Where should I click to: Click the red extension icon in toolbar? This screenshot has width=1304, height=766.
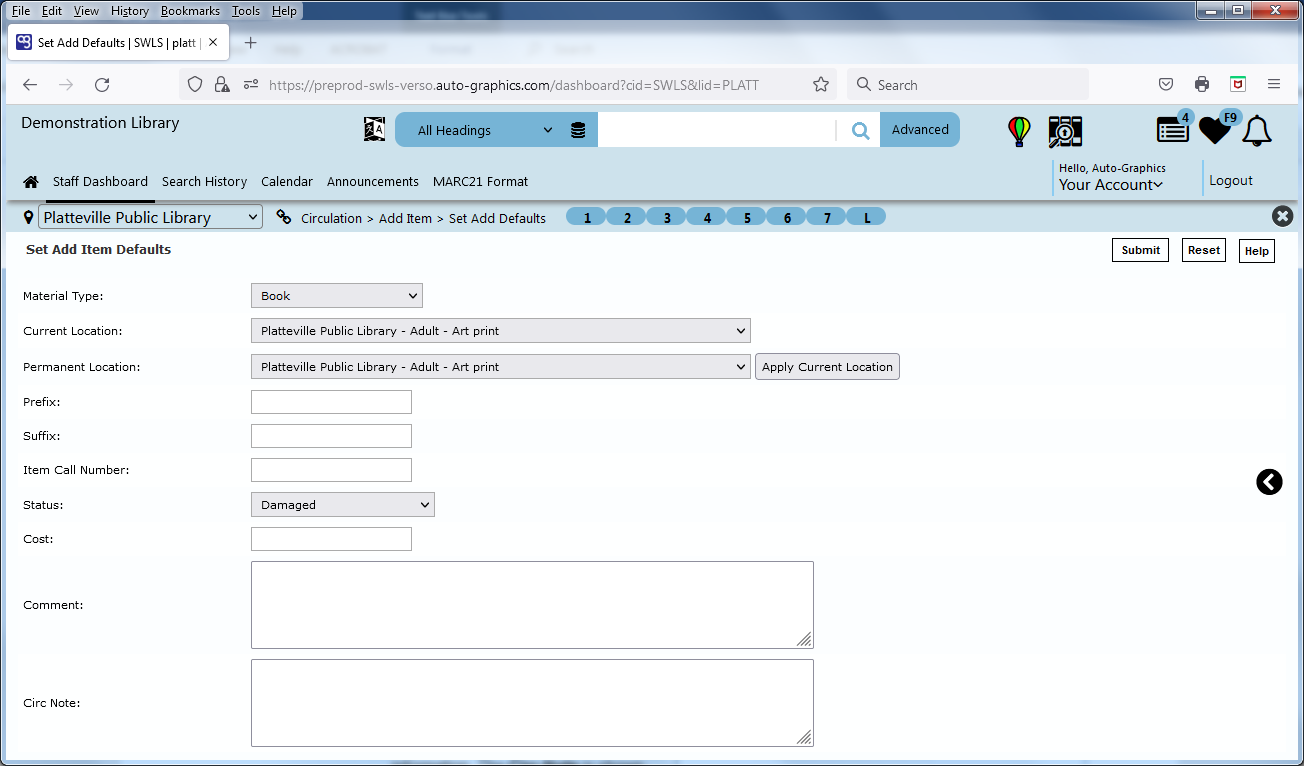point(1238,85)
